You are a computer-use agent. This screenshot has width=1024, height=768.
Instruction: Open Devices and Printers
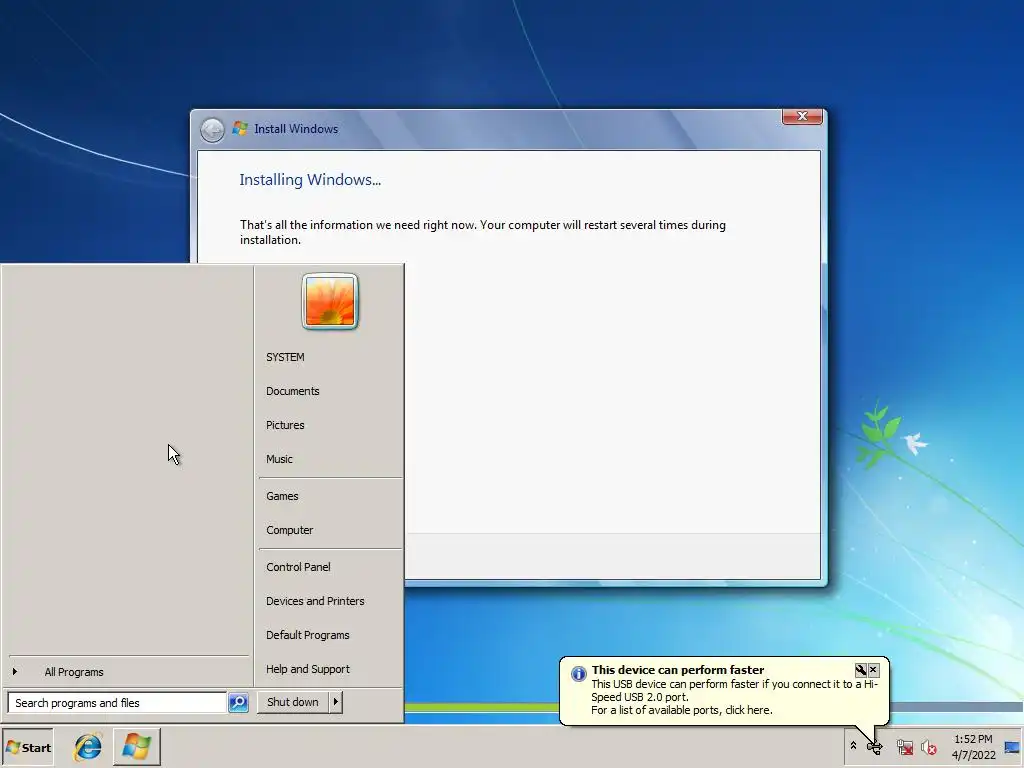(x=315, y=601)
